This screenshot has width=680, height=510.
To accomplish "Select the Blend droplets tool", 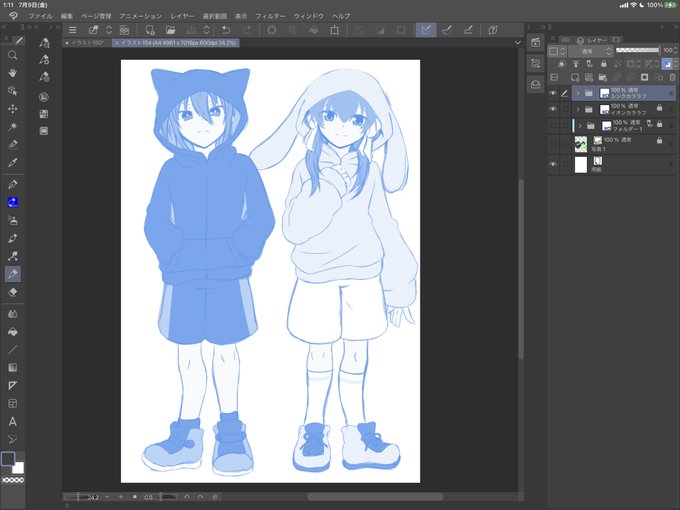I will (13, 314).
